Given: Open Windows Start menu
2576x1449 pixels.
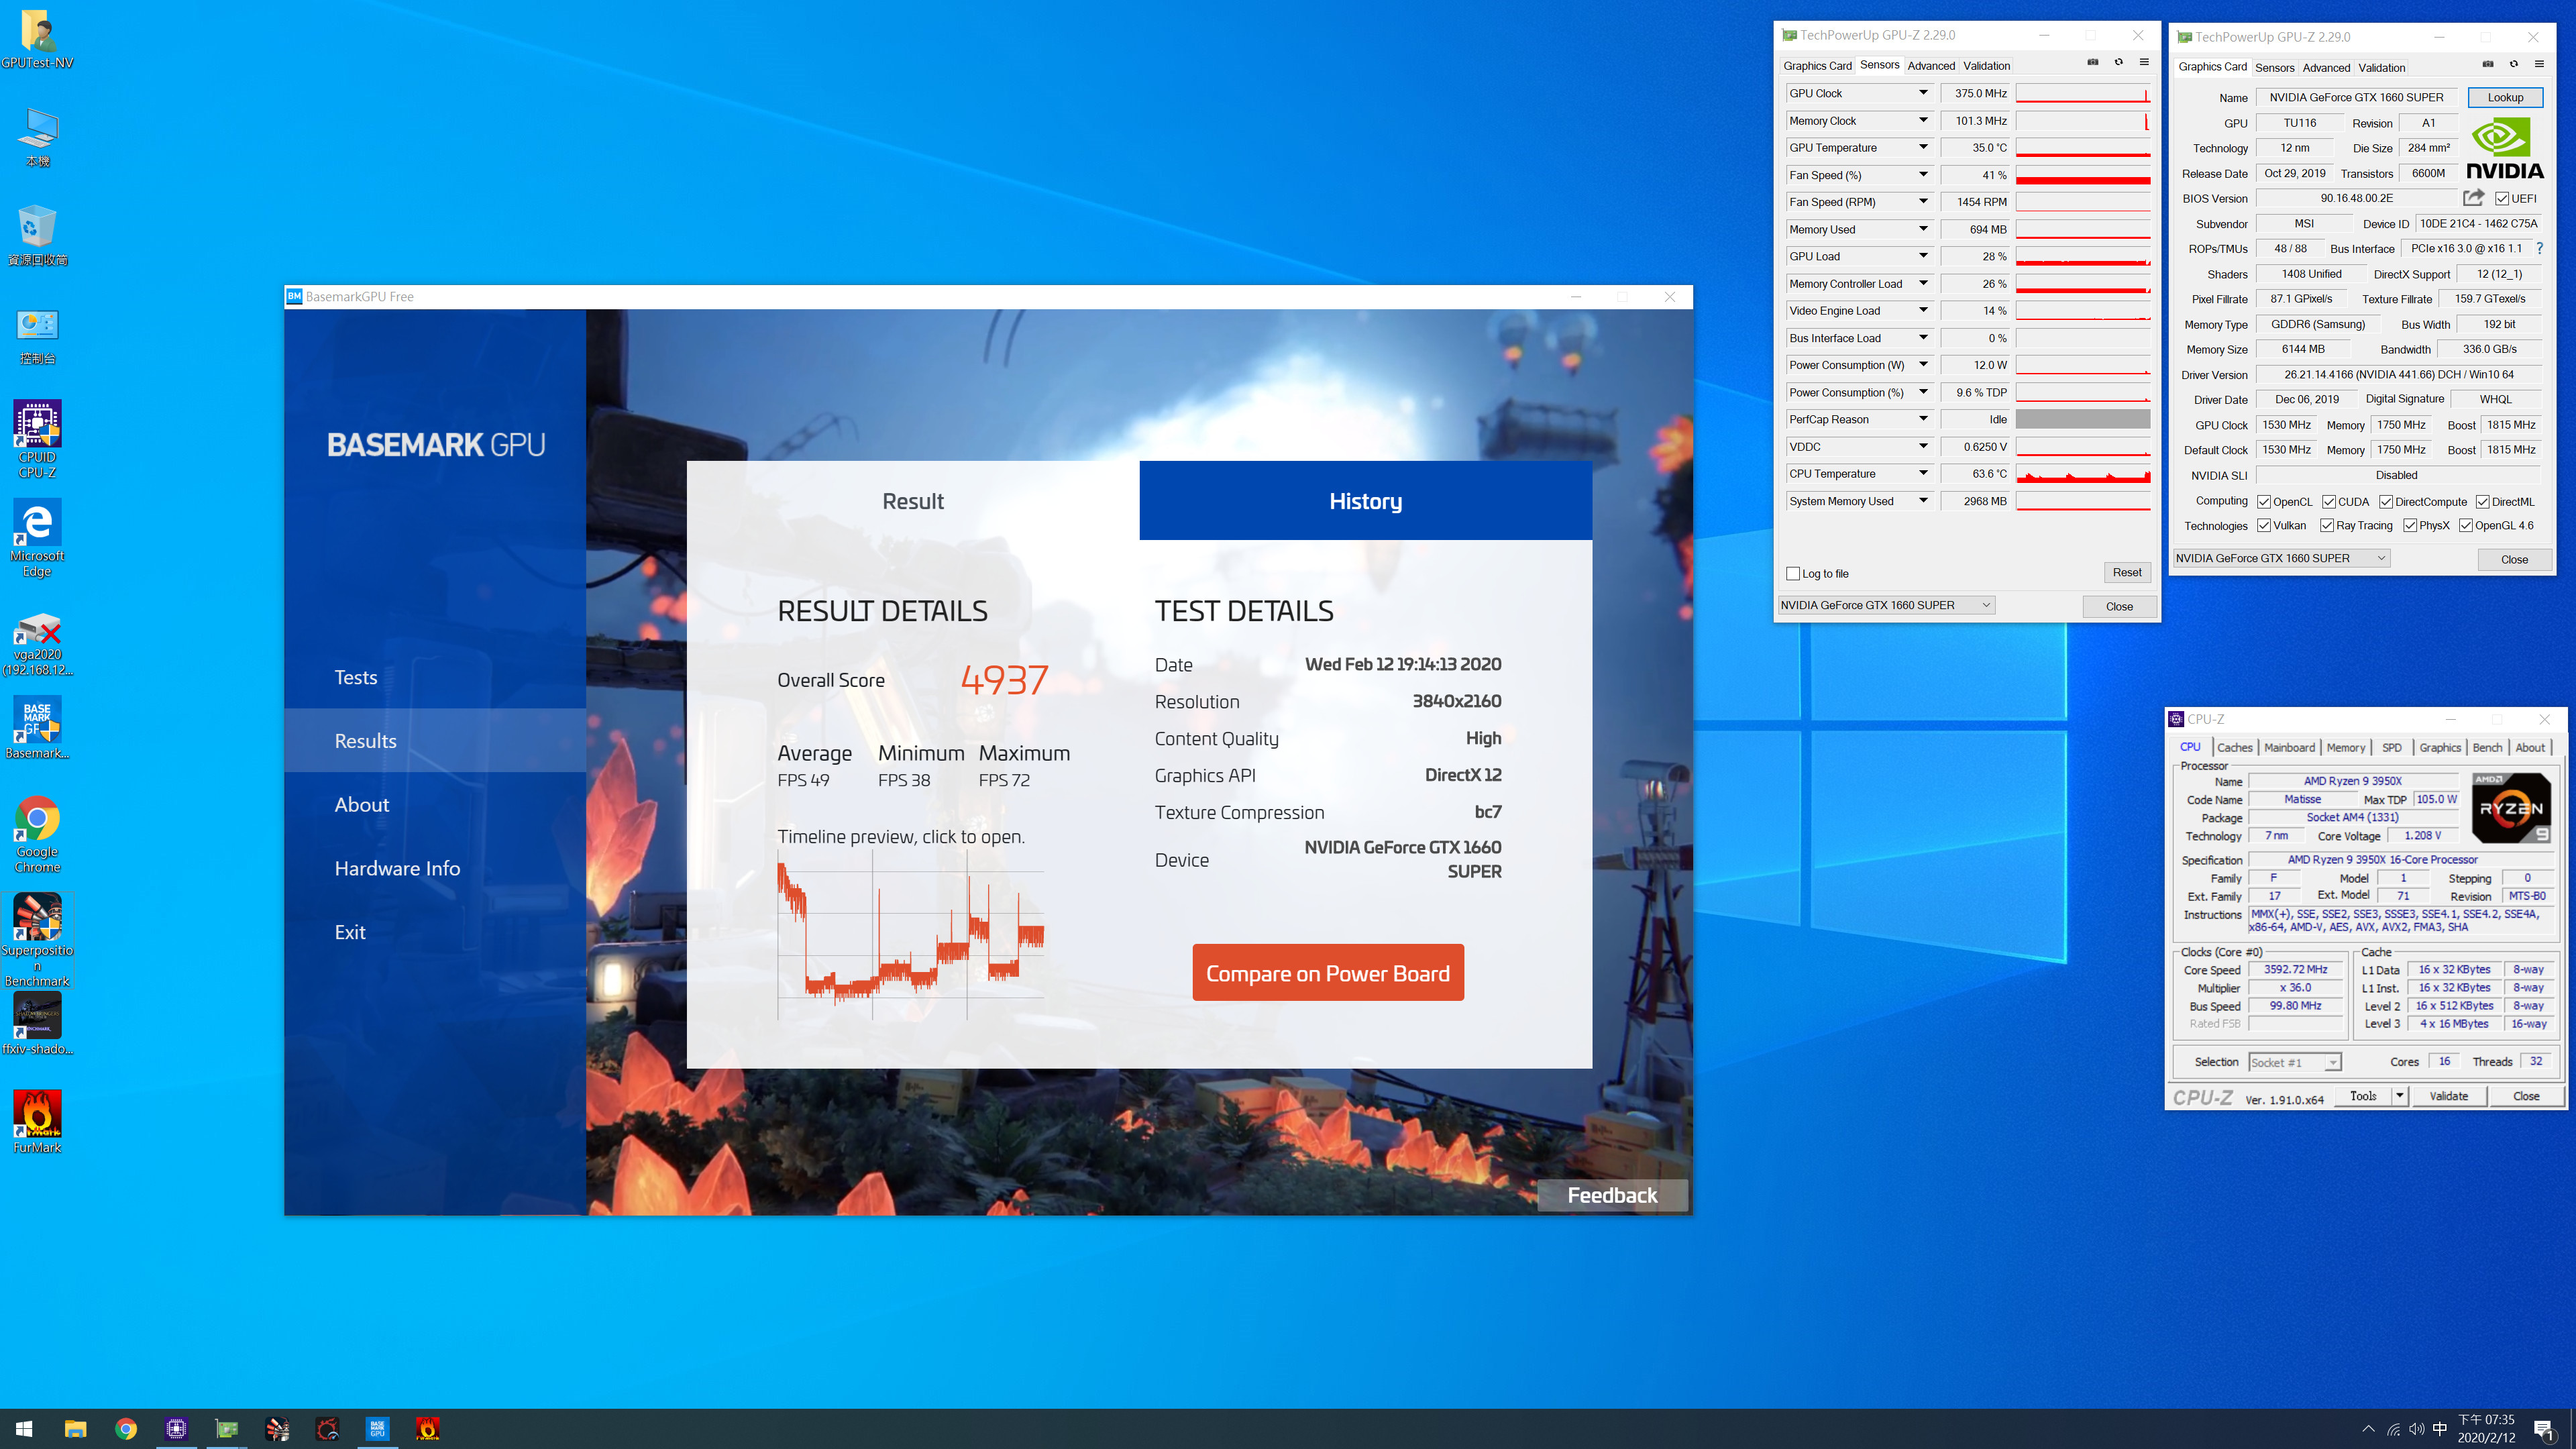Looking at the screenshot, I should pyautogui.click(x=24, y=1429).
